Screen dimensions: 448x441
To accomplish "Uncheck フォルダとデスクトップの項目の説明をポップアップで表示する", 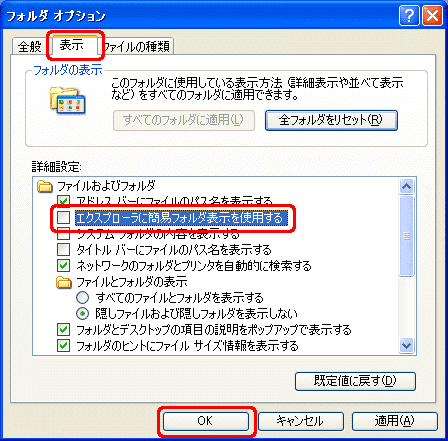I will pos(63,330).
